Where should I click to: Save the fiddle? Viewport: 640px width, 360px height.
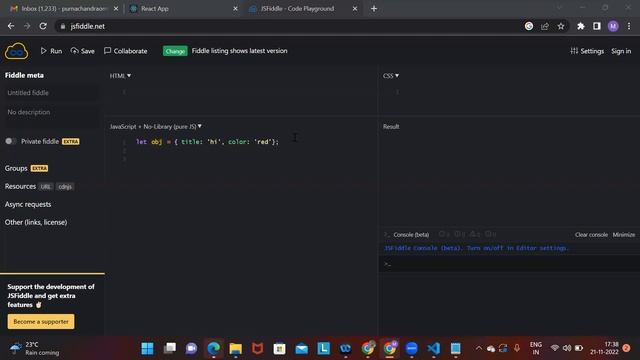point(82,51)
